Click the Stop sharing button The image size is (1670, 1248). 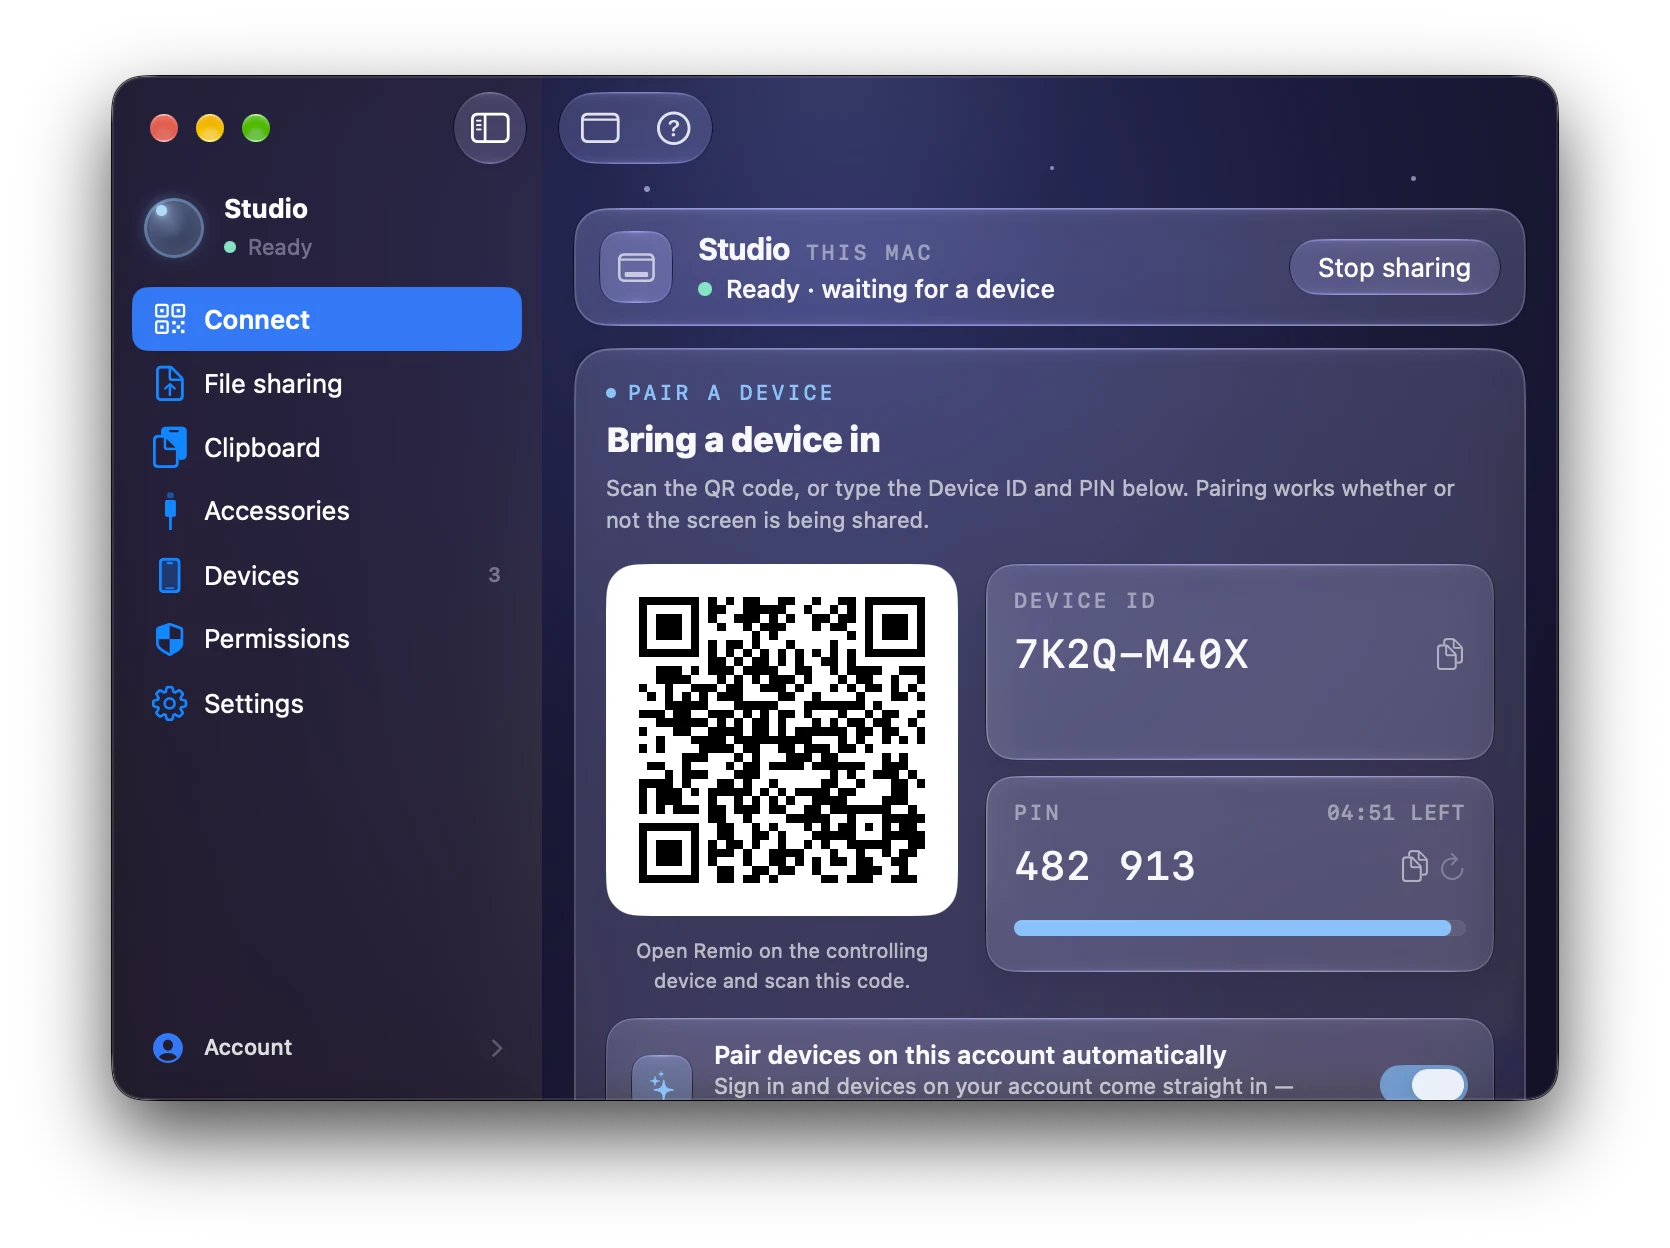point(1394,268)
